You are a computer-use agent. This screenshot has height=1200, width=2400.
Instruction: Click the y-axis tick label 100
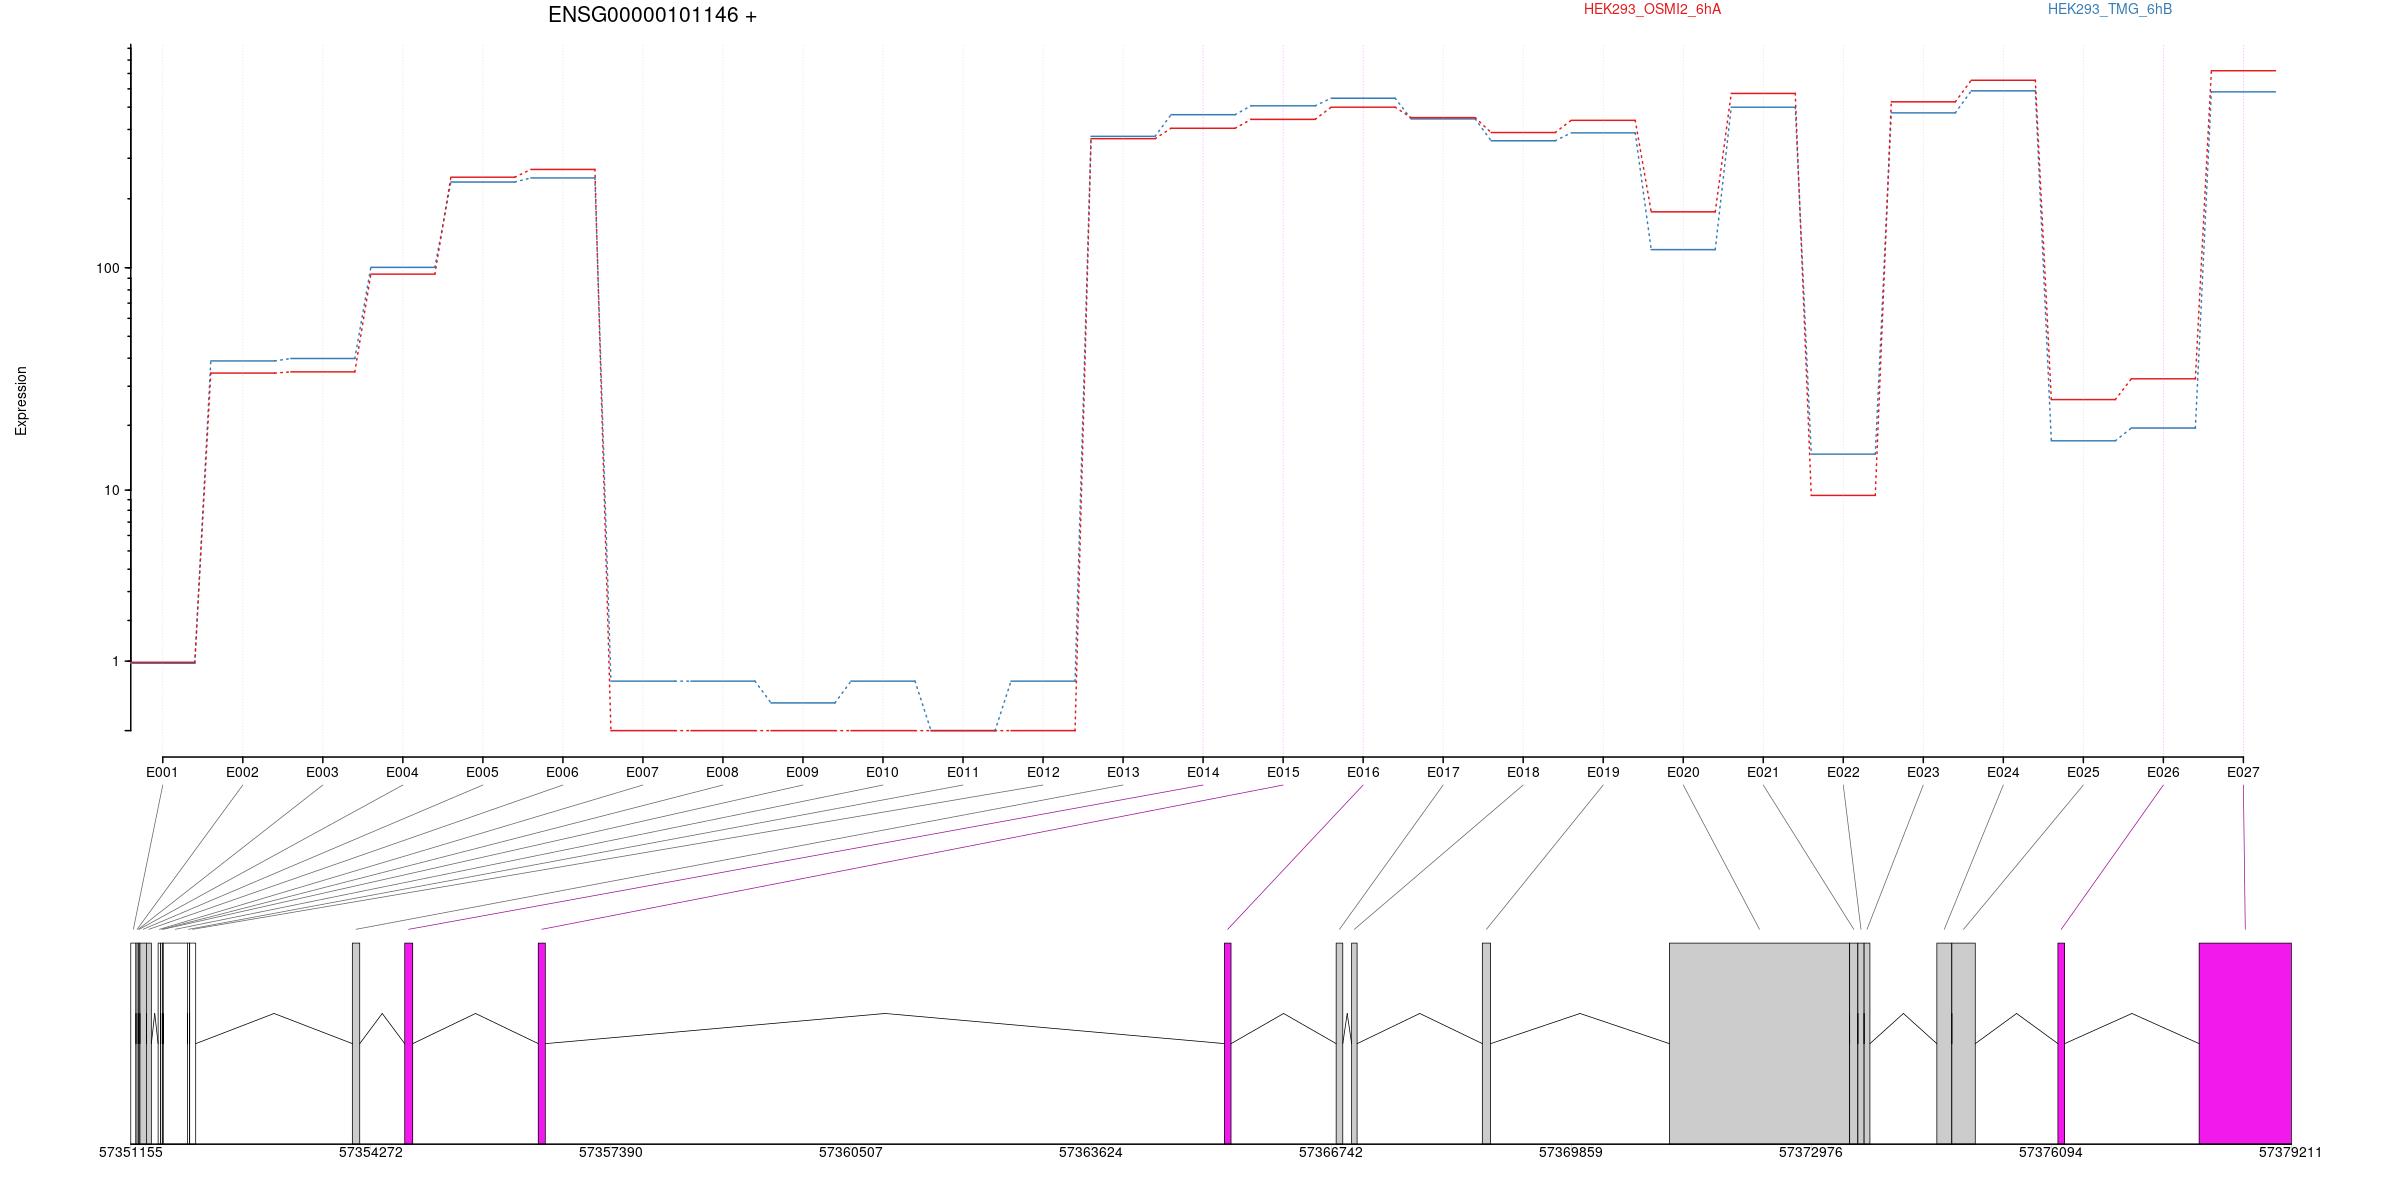click(107, 268)
